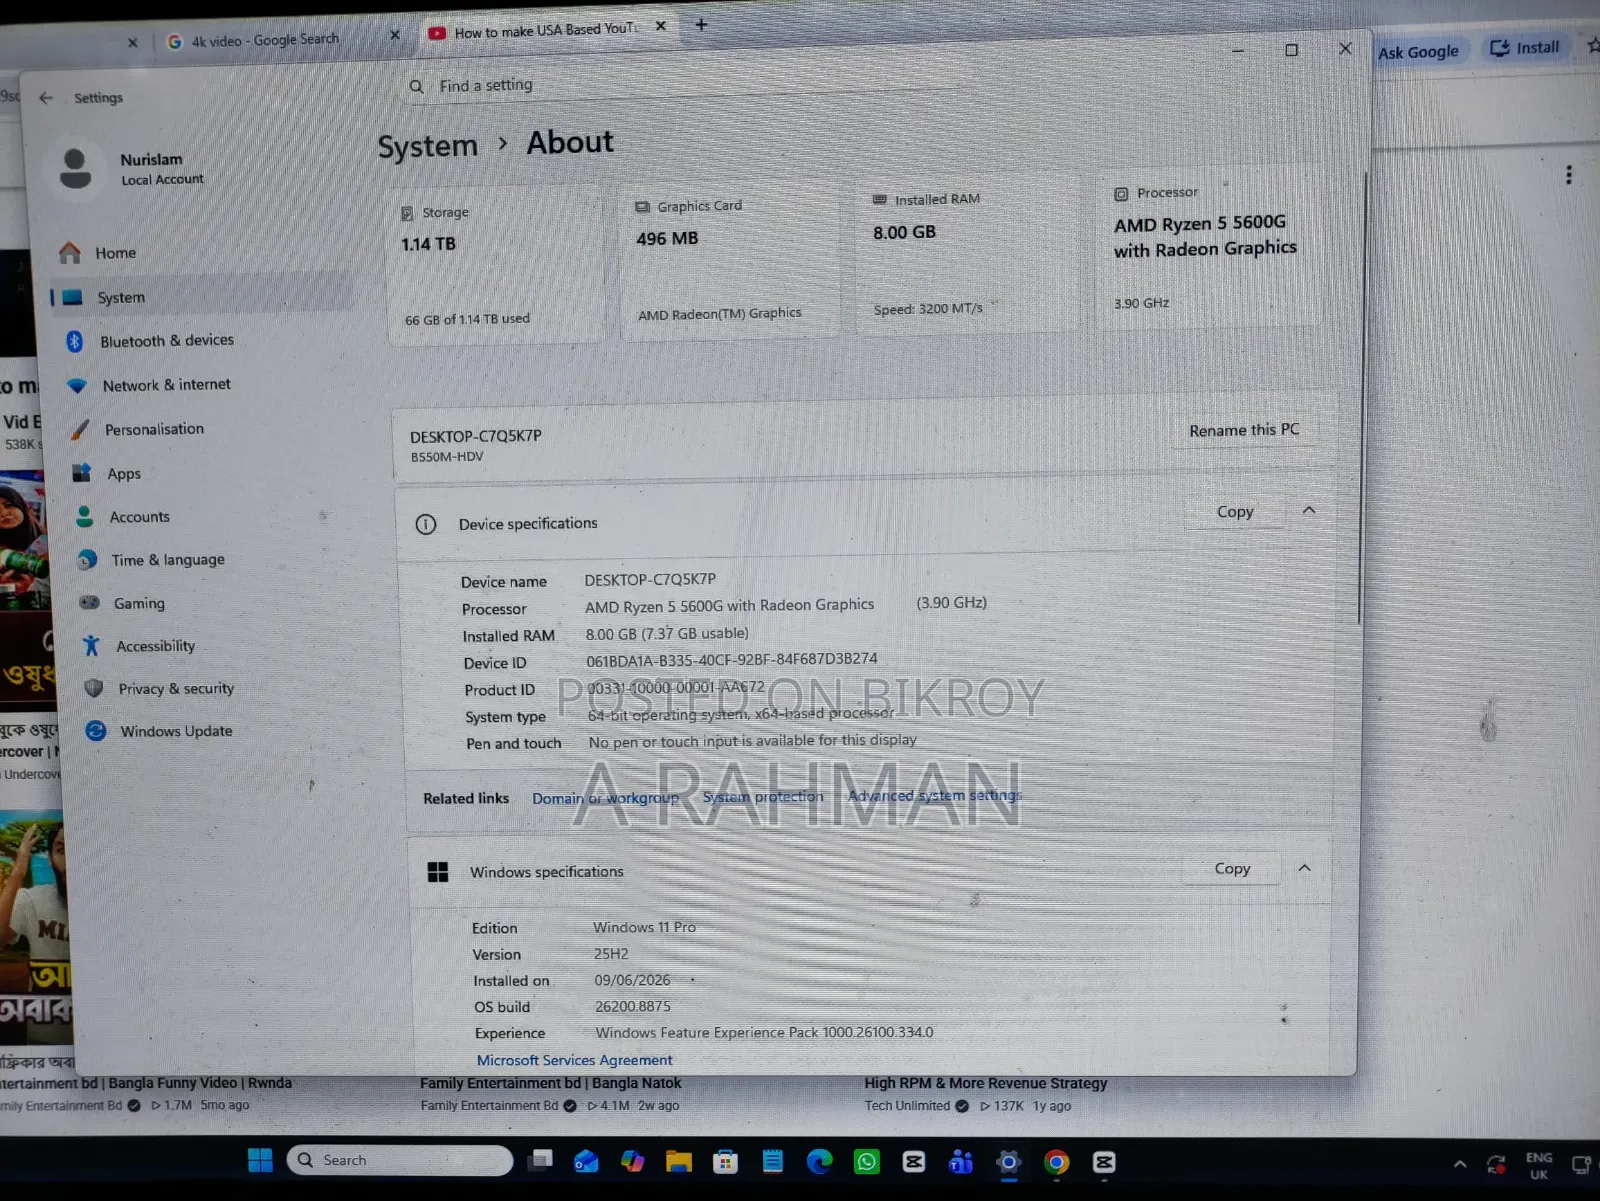Open System protection link

click(x=763, y=797)
